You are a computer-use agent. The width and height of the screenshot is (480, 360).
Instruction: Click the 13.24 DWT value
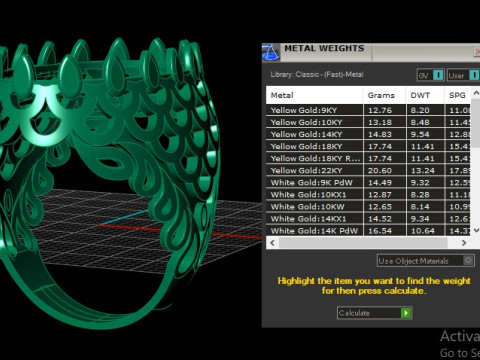click(422, 170)
